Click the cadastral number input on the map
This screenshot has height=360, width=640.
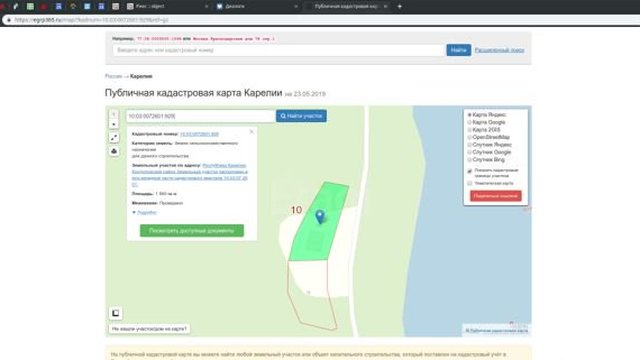point(200,116)
